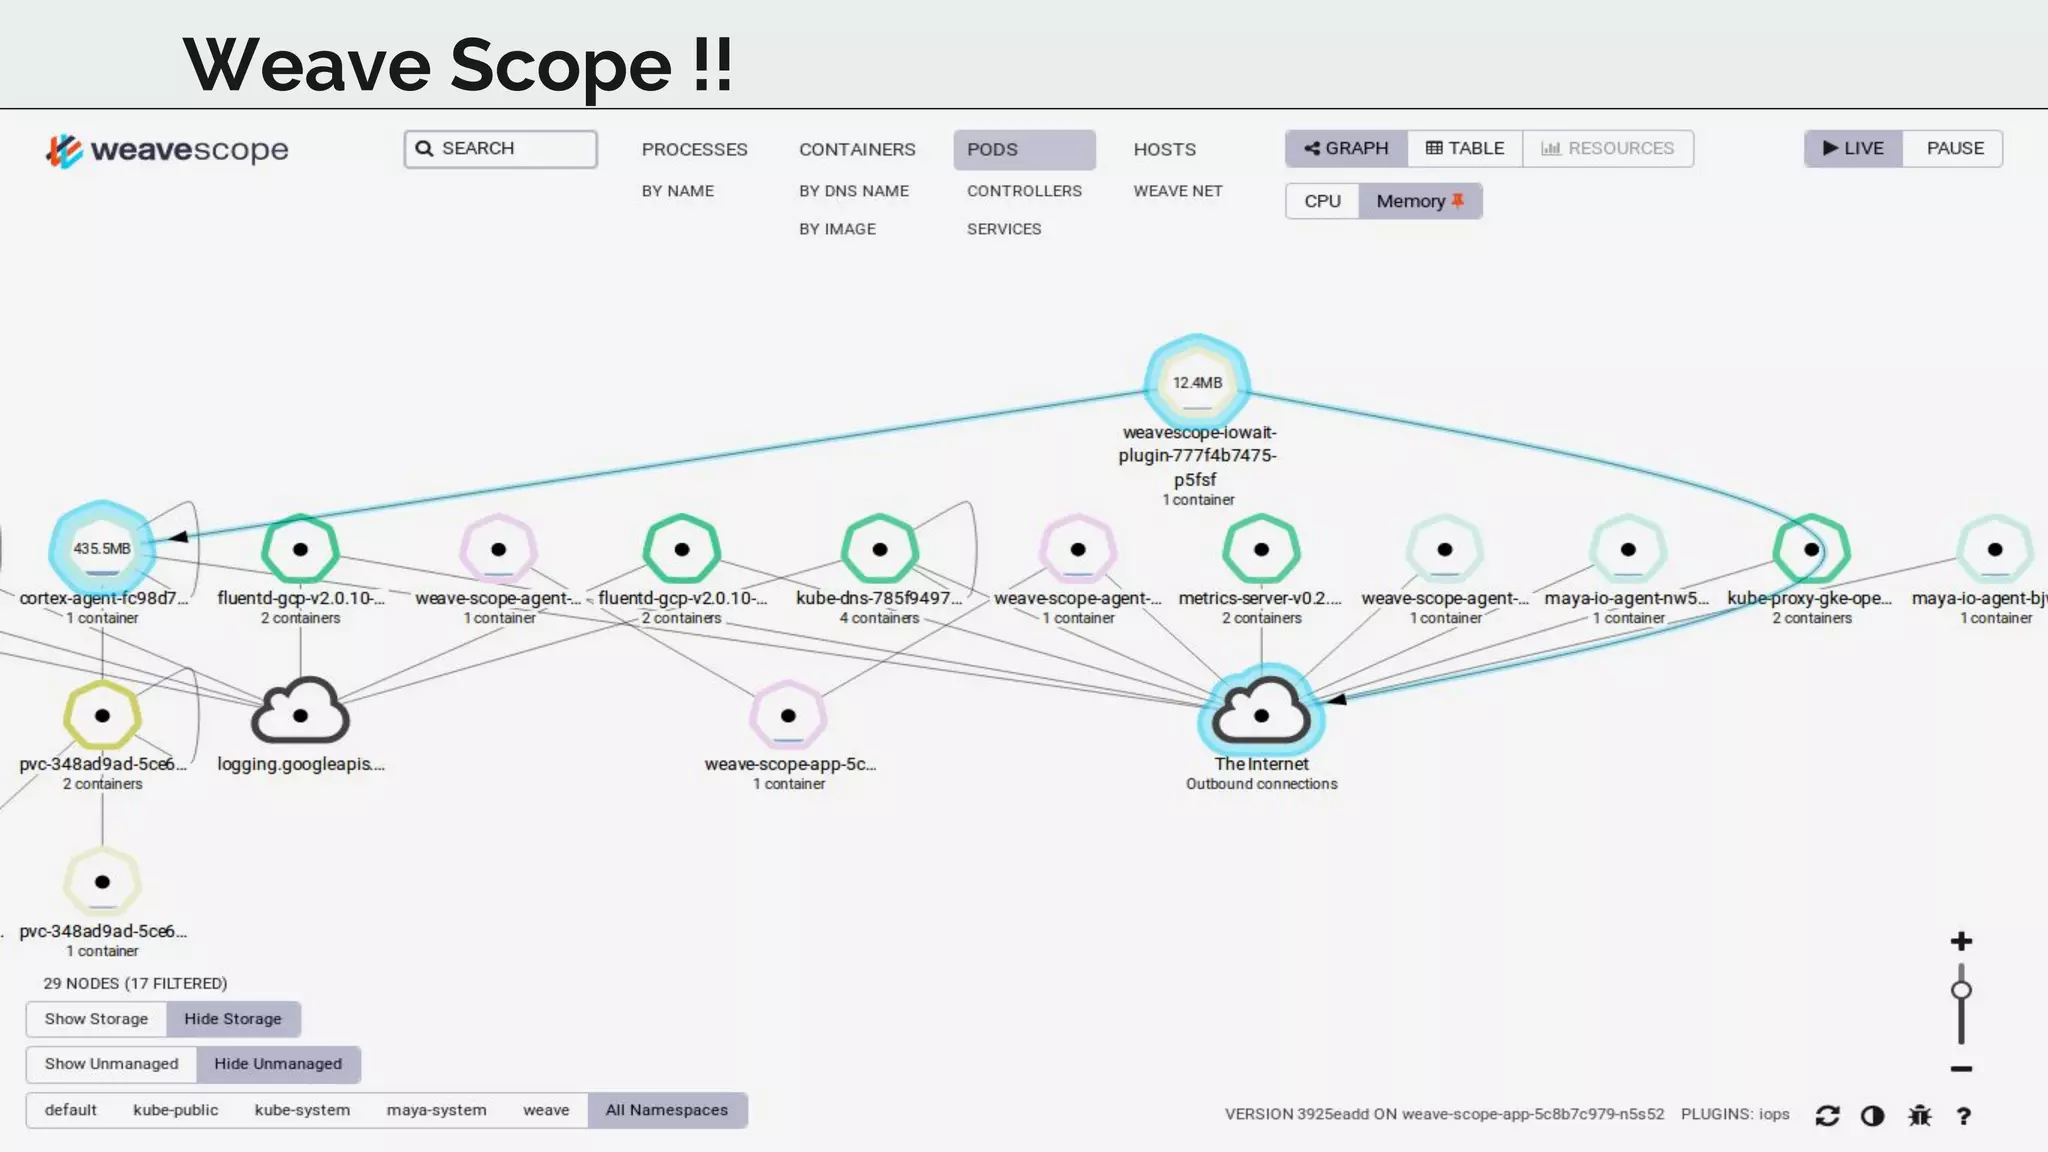Click the zoom out minus icon
This screenshot has height=1152, width=2048.
pyautogui.click(x=1961, y=1069)
